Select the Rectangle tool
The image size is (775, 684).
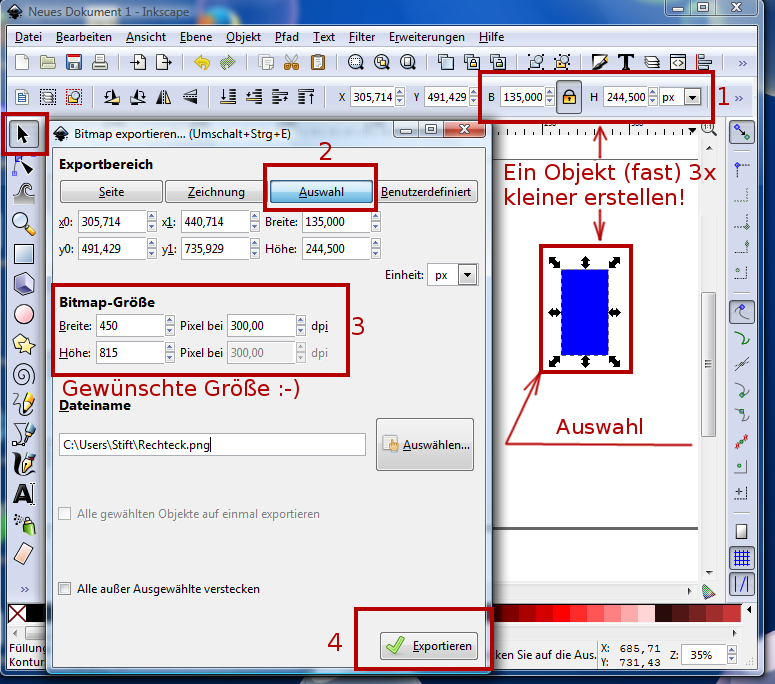click(x=23, y=254)
